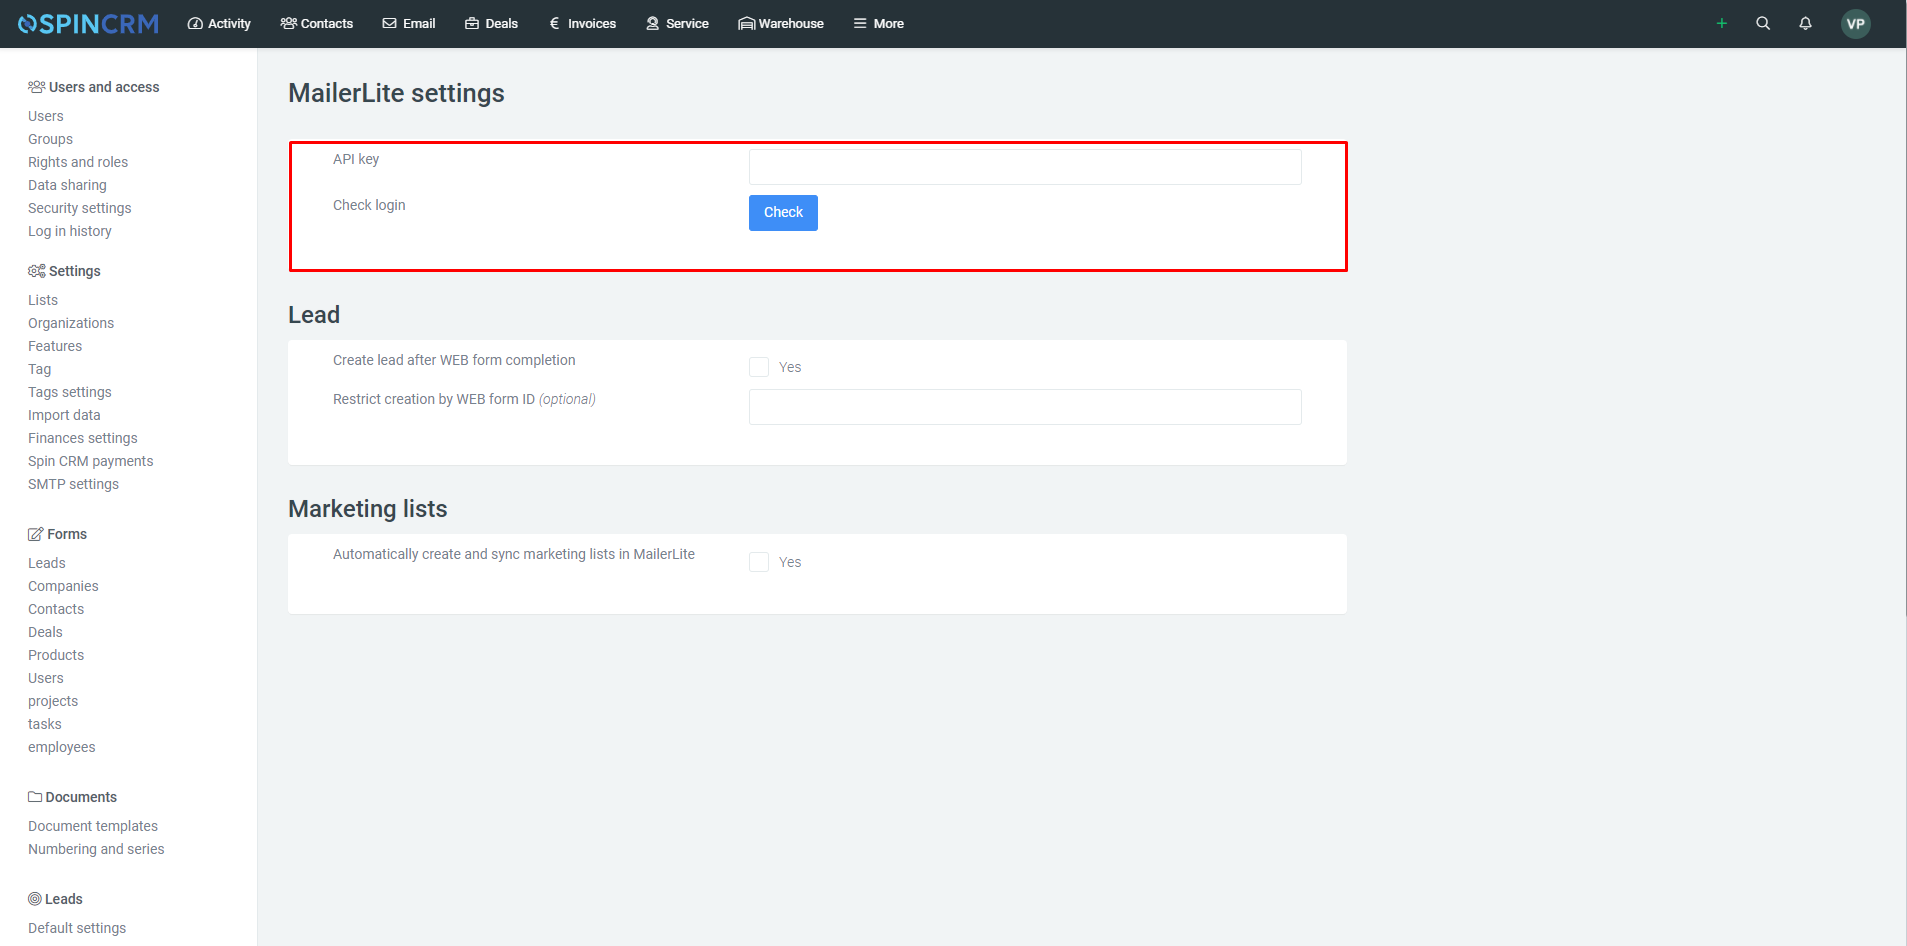Enable Create lead after WEB form completion

coord(759,367)
